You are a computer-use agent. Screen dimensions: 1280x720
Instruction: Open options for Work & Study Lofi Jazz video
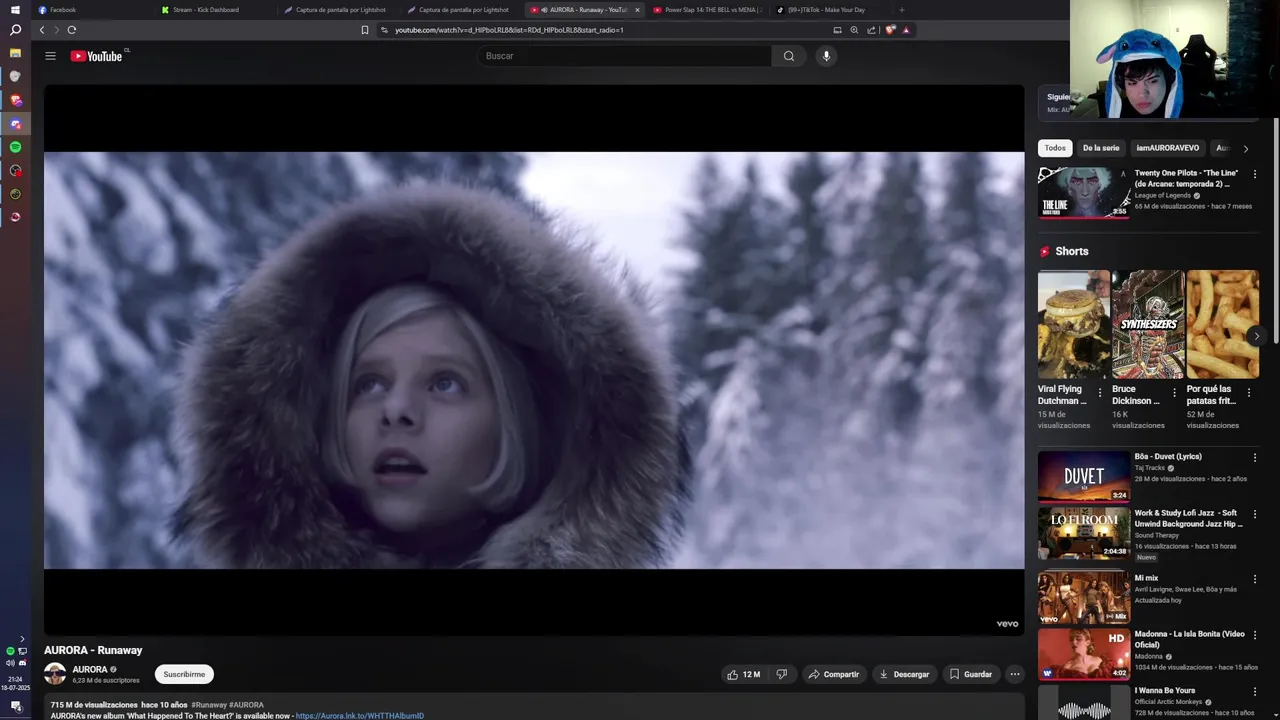(1255, 514)
